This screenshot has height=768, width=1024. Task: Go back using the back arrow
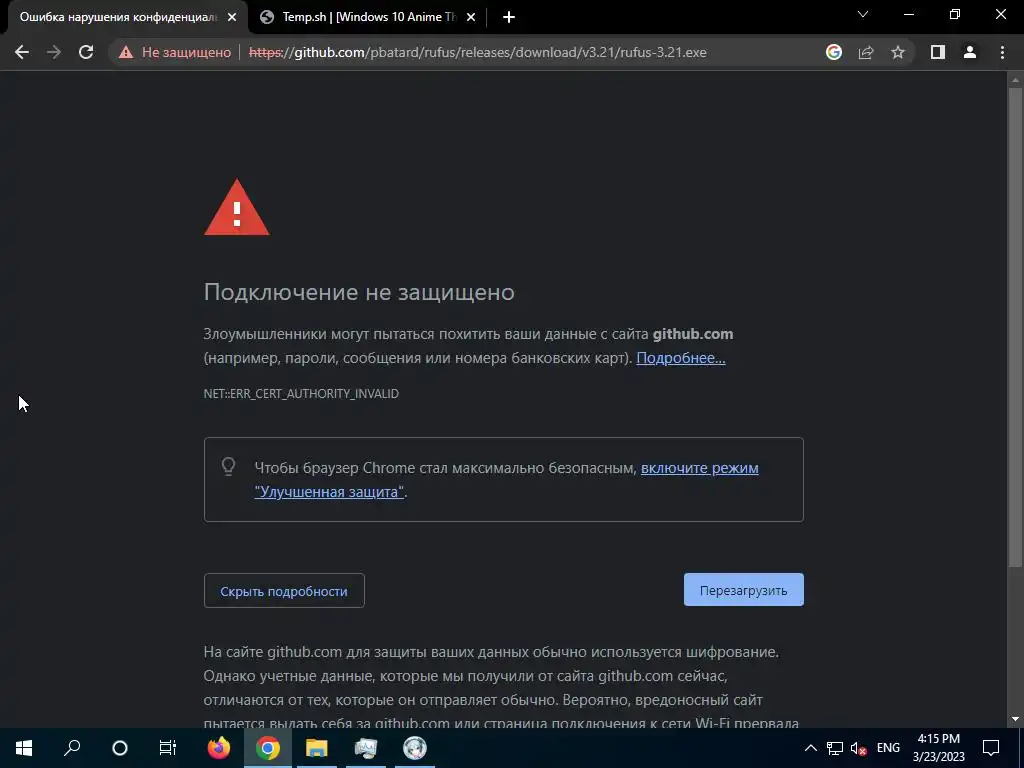point(22,52)
